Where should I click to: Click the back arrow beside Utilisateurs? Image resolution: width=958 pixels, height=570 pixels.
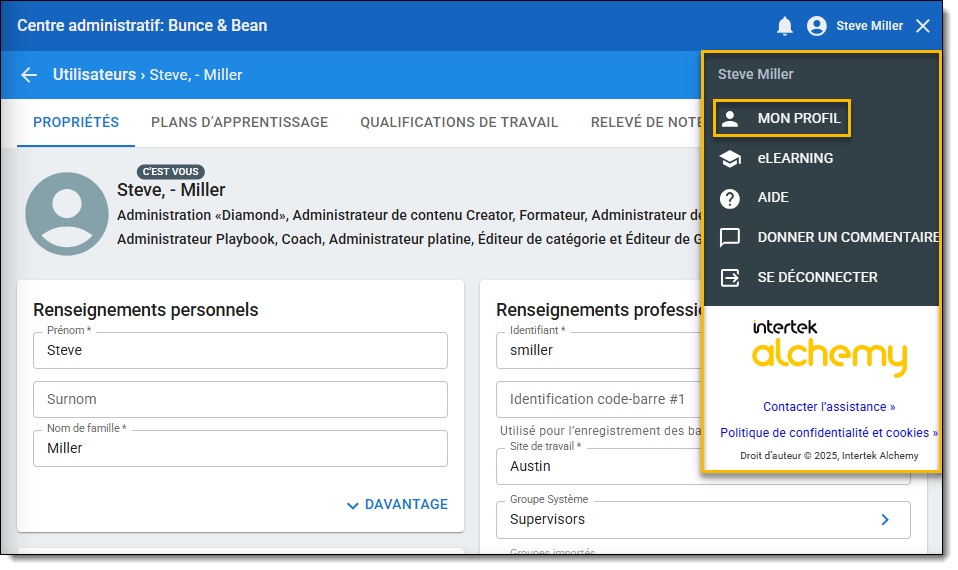pos(29,75)
